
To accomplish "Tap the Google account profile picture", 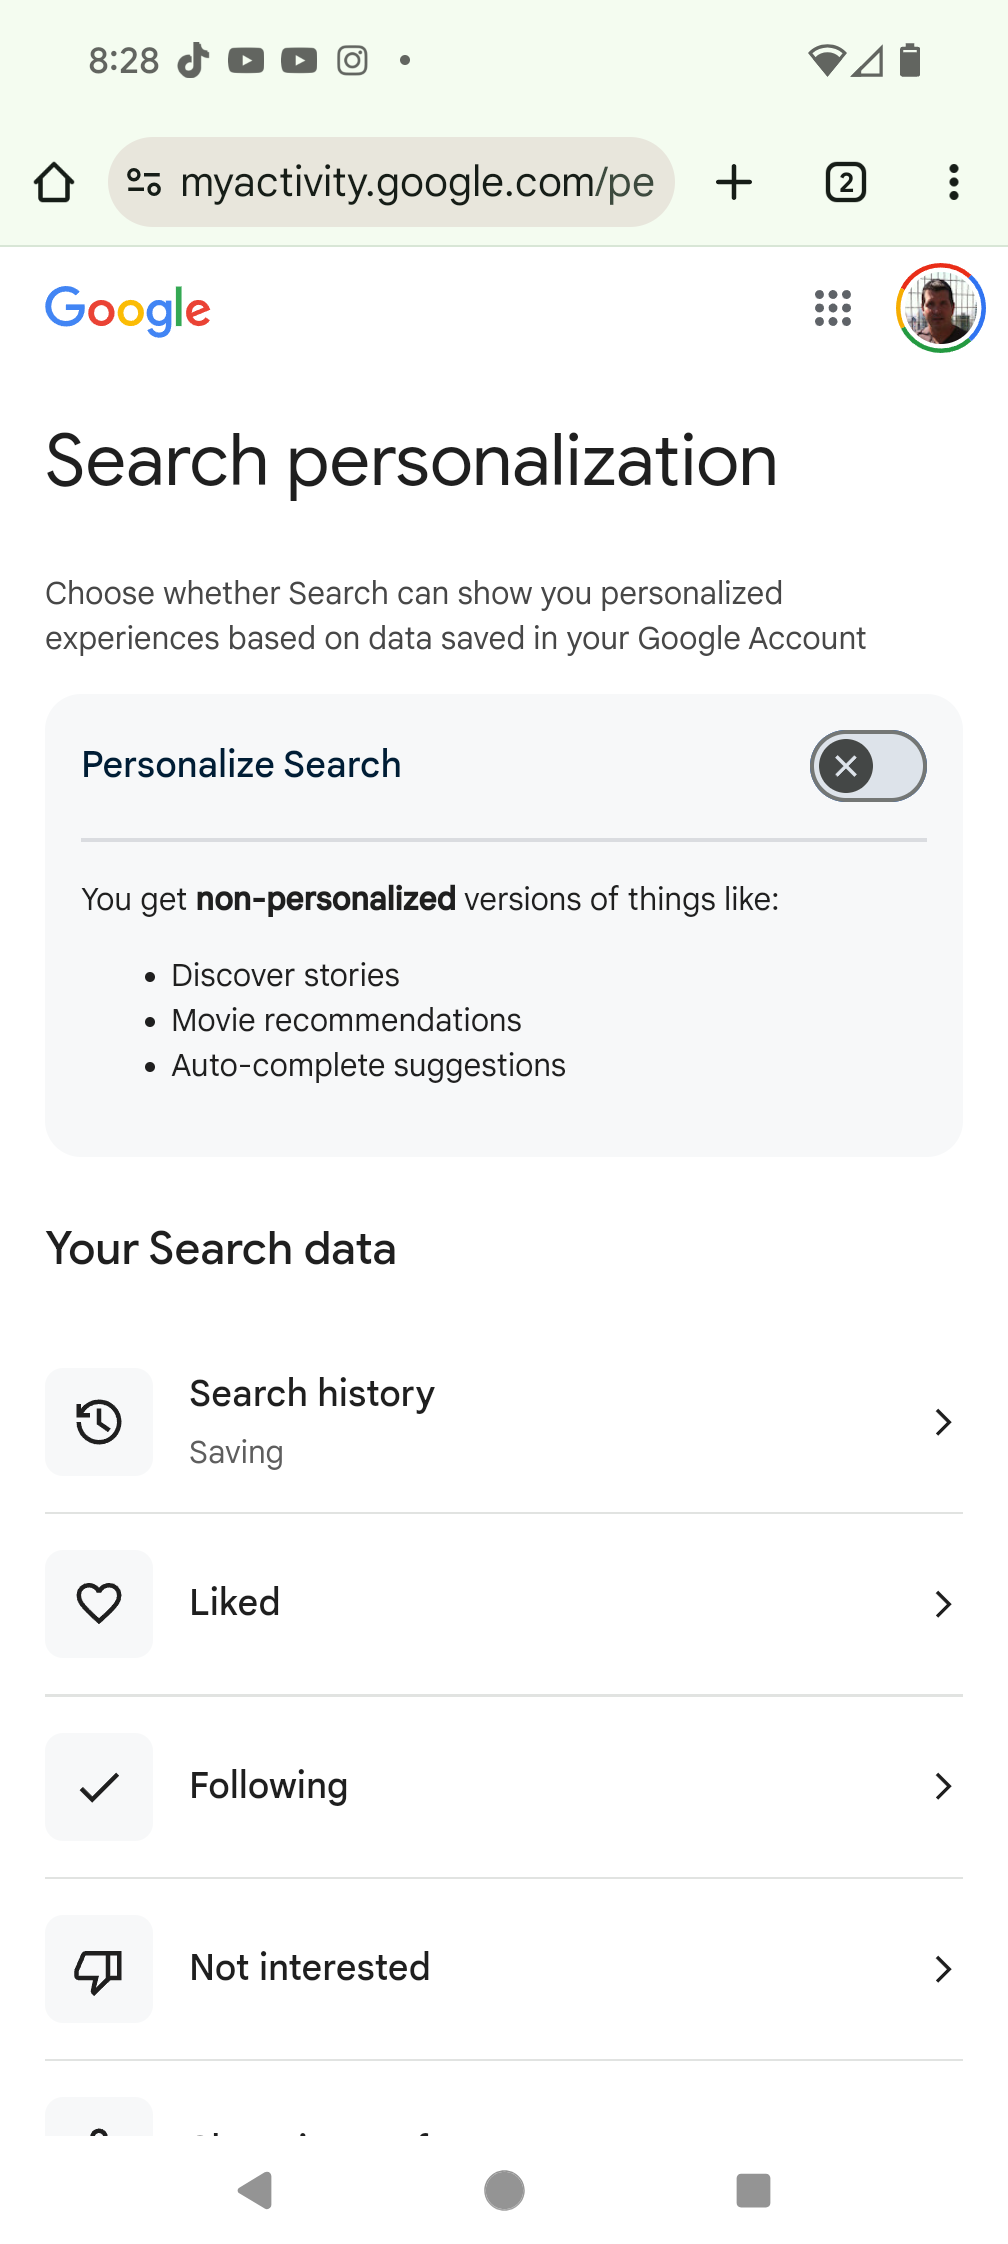I will (x=940, y=309).
